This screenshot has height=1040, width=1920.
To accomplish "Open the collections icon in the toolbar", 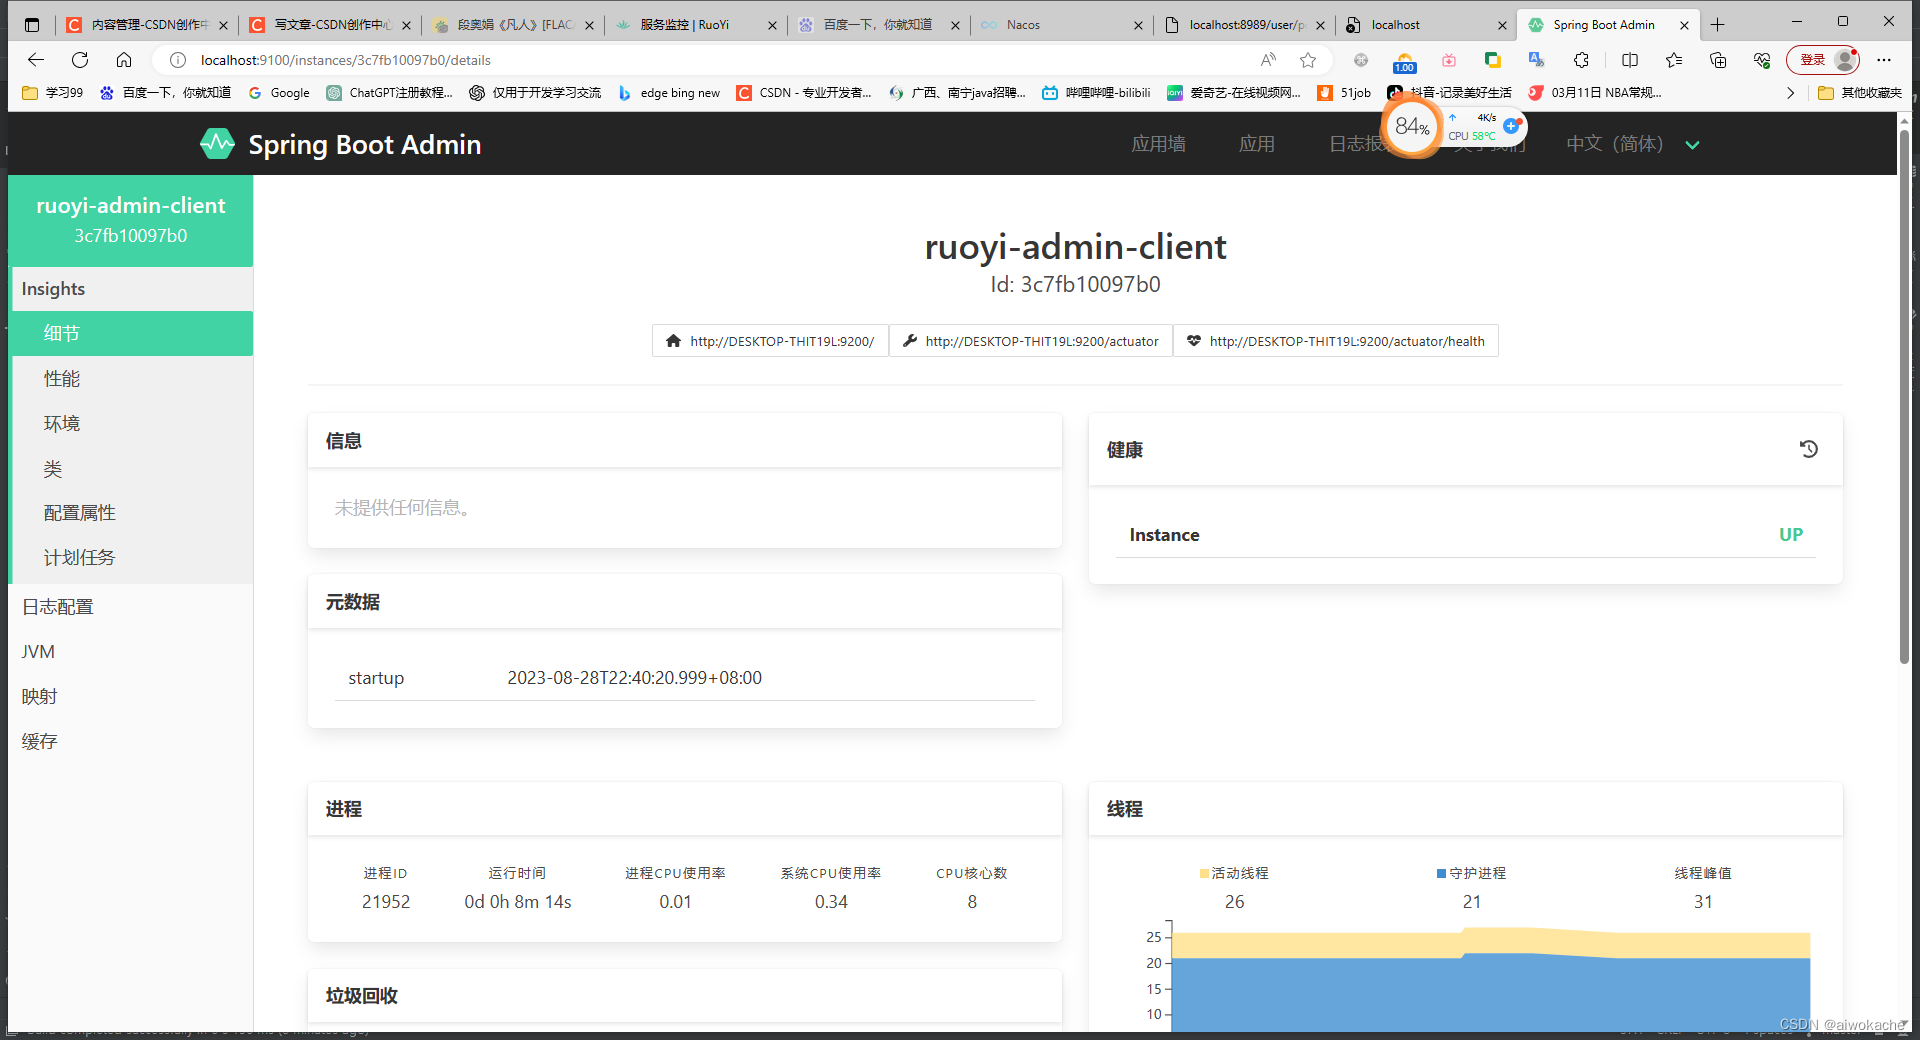I will pos(1718,60).
